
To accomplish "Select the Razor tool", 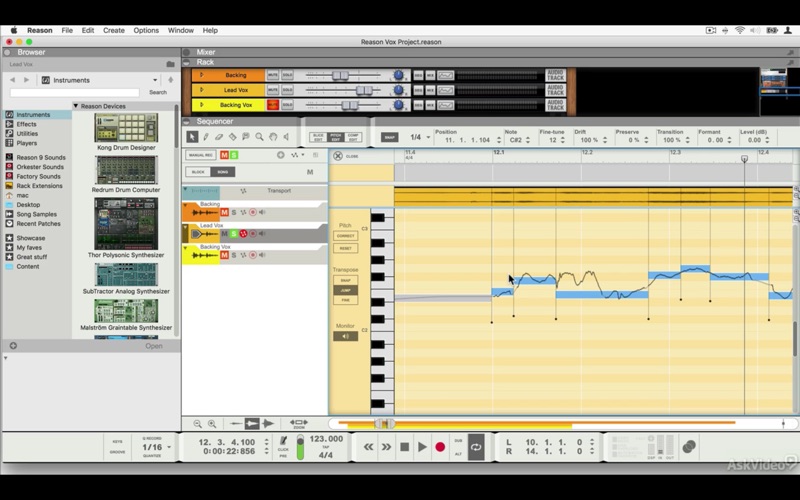I will 233,137.
